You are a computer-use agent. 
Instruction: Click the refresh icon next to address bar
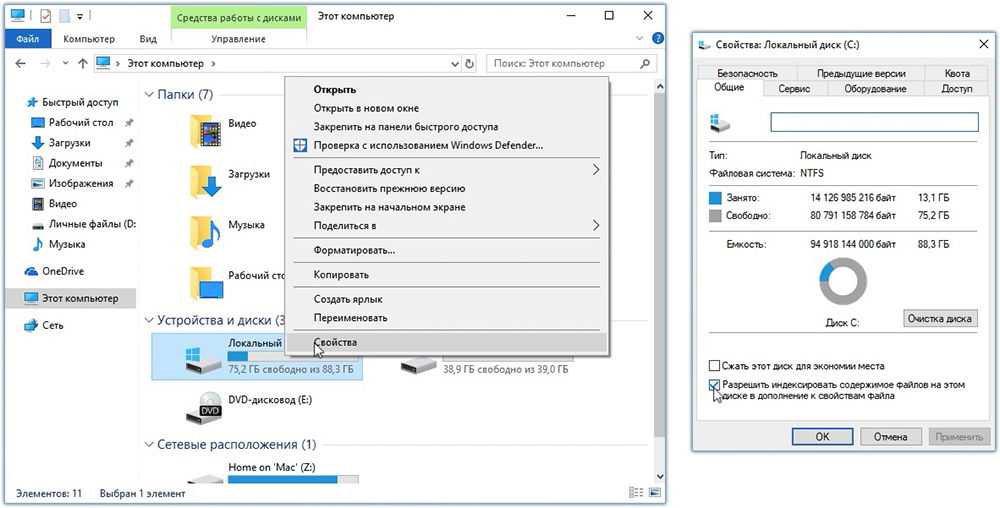coord(470,64)
